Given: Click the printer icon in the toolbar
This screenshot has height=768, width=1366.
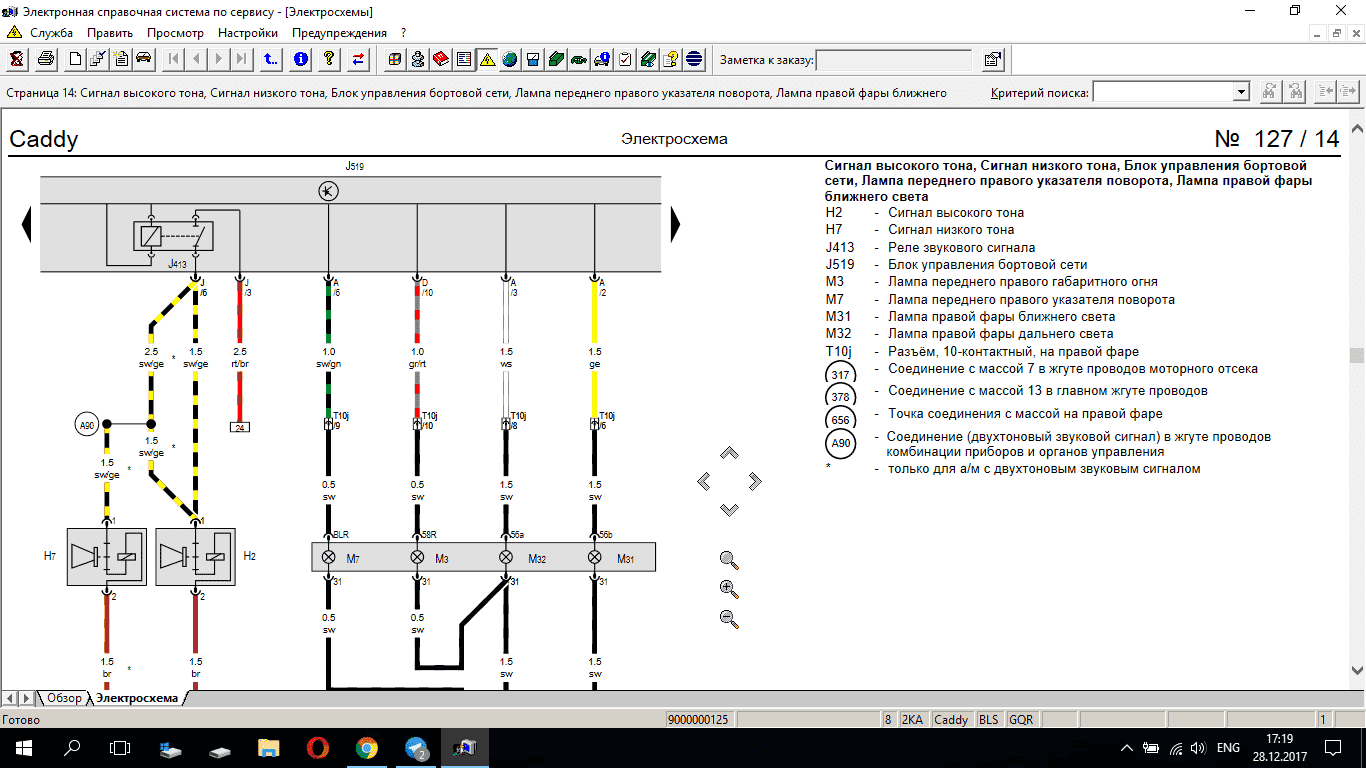Looking at the screenshot, I should click(x=46, y=59).
